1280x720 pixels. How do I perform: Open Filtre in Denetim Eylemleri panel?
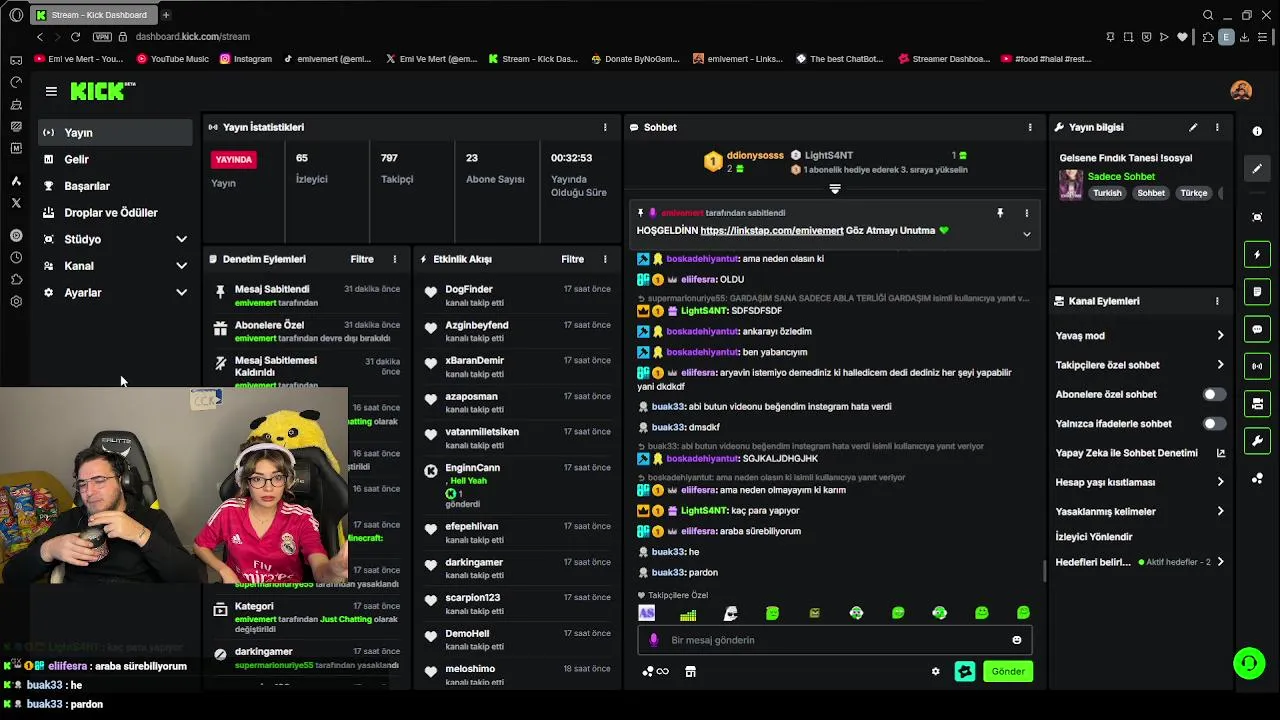coord(362,259)
